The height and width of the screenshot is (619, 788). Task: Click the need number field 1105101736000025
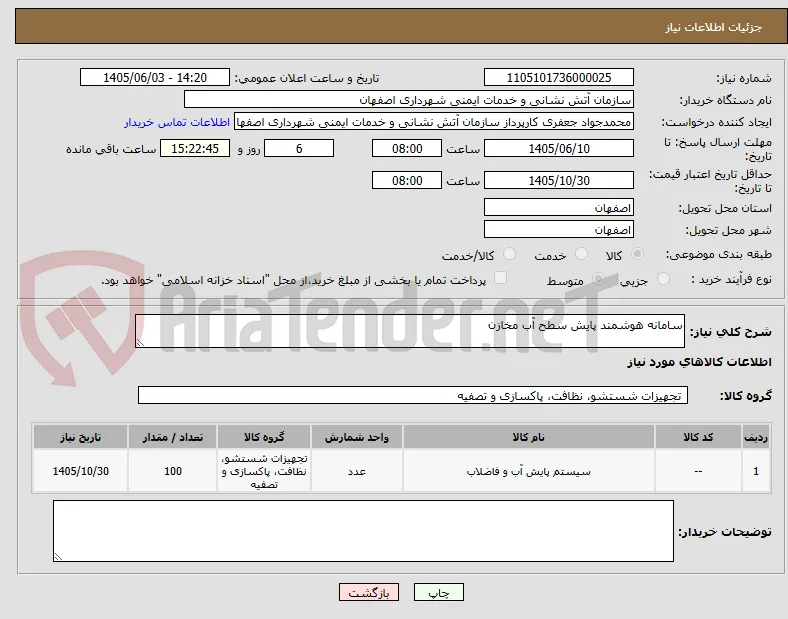[x=558, y=77]
